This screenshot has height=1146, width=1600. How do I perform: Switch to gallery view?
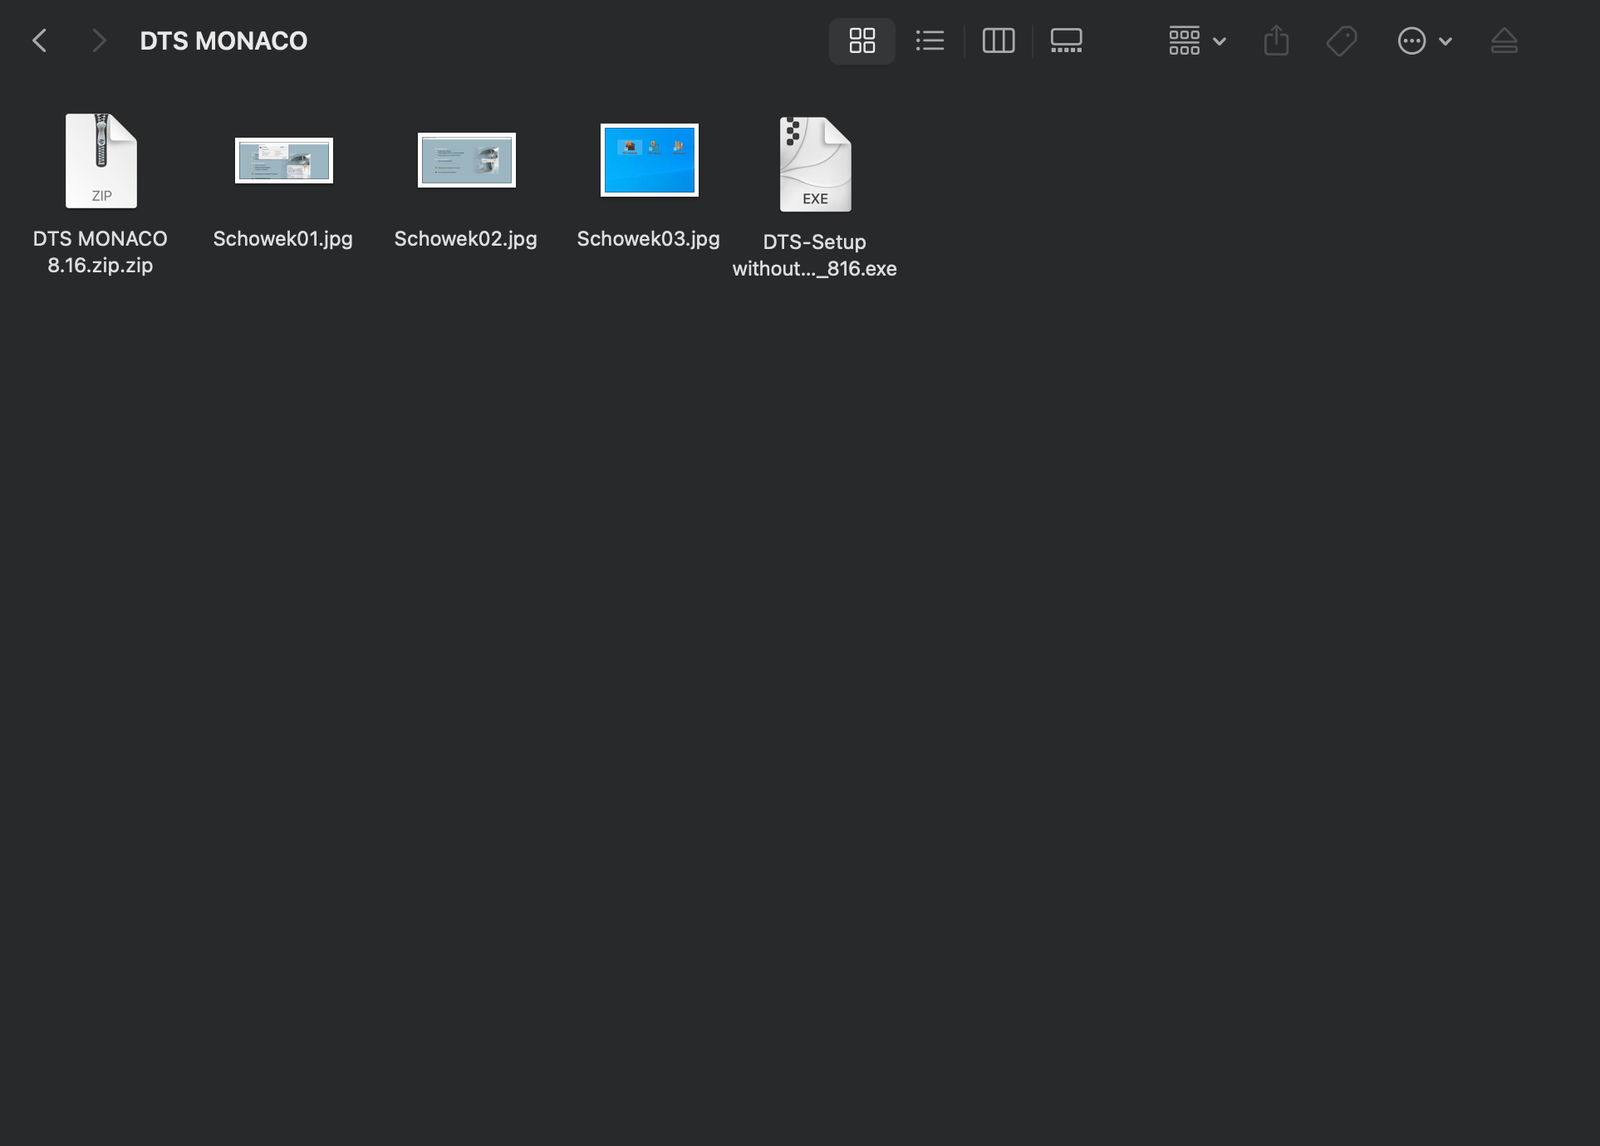[x=1066, y=41]
